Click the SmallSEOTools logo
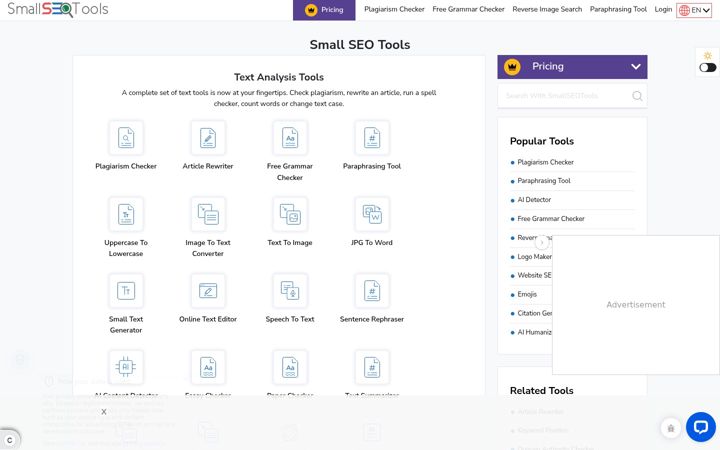 (x=58, y=9)
